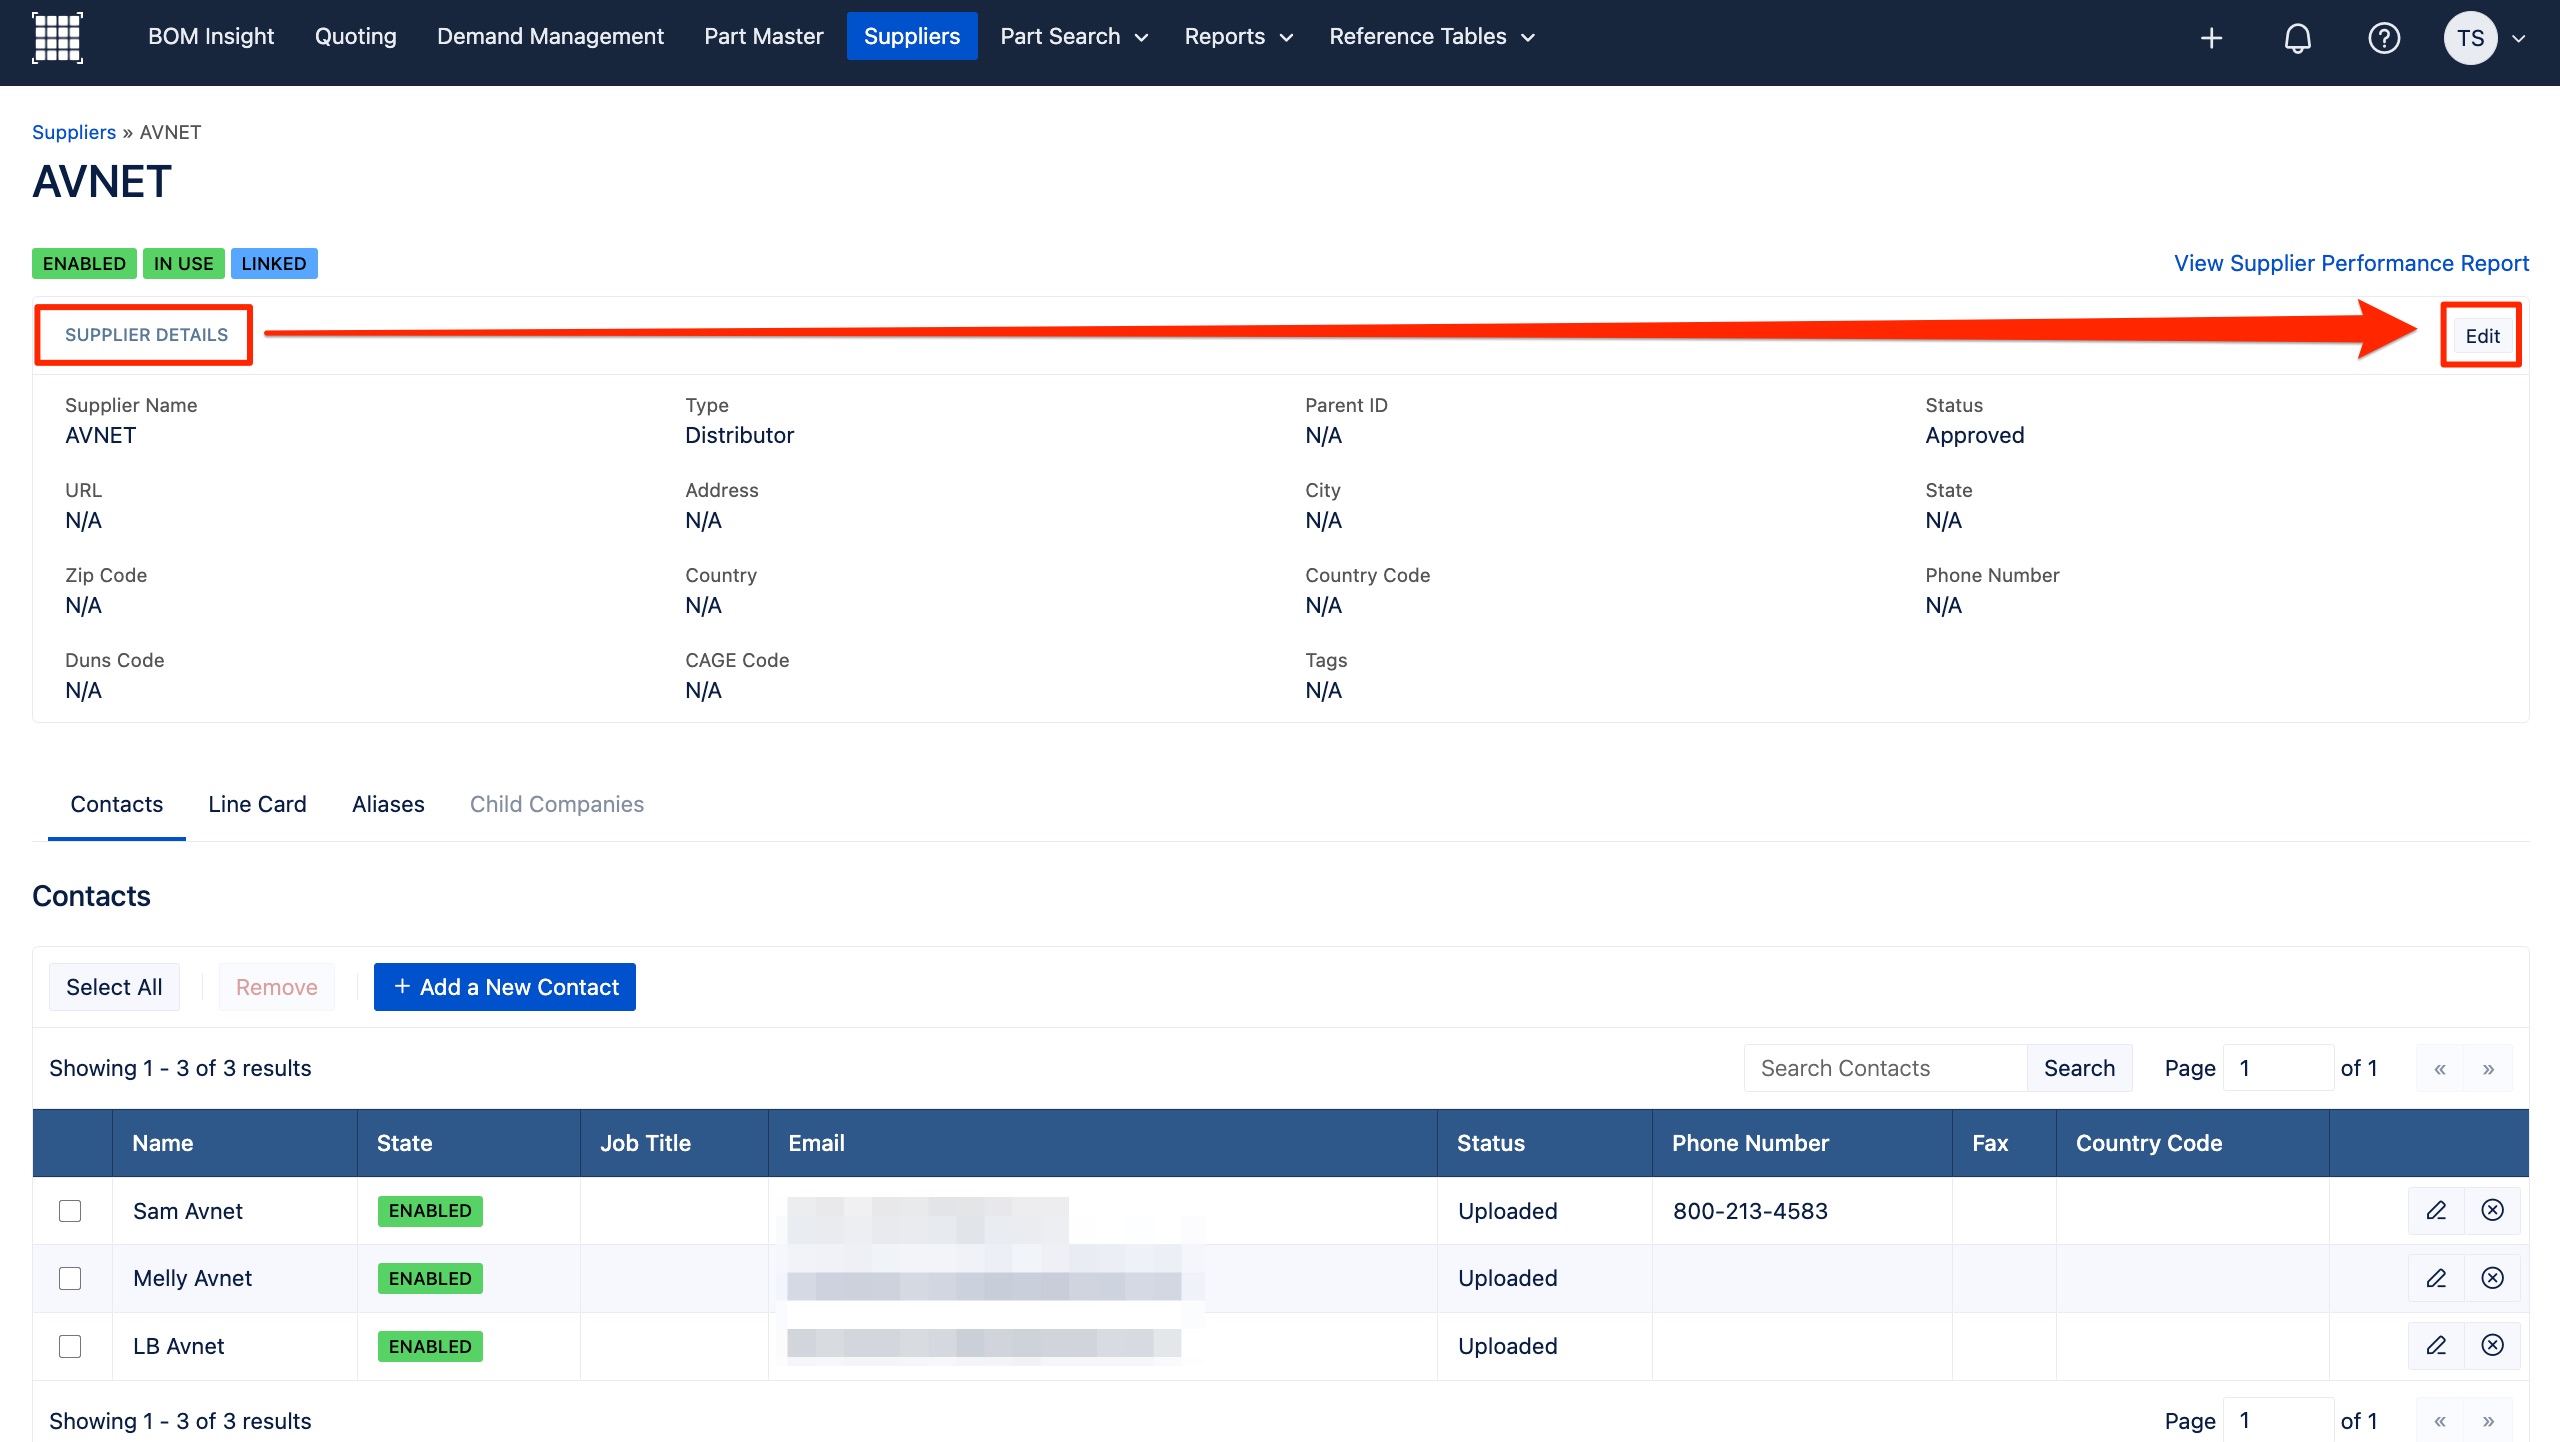Sort by the Job Title column header

click(674, 1143)
